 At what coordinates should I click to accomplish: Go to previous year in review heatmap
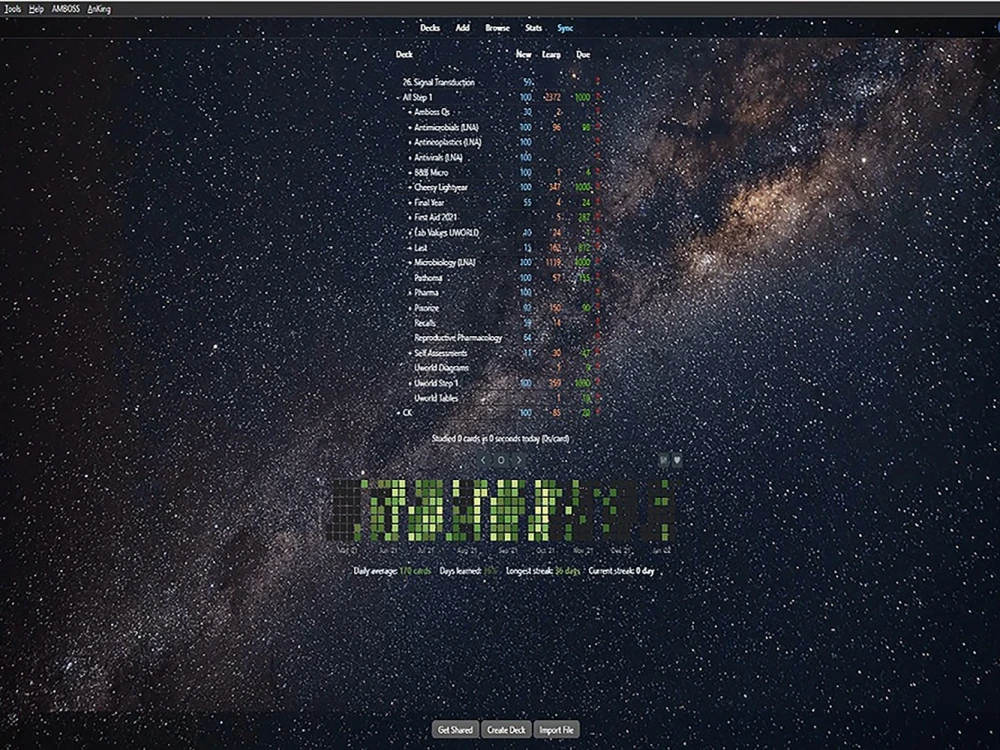point(483,460)
